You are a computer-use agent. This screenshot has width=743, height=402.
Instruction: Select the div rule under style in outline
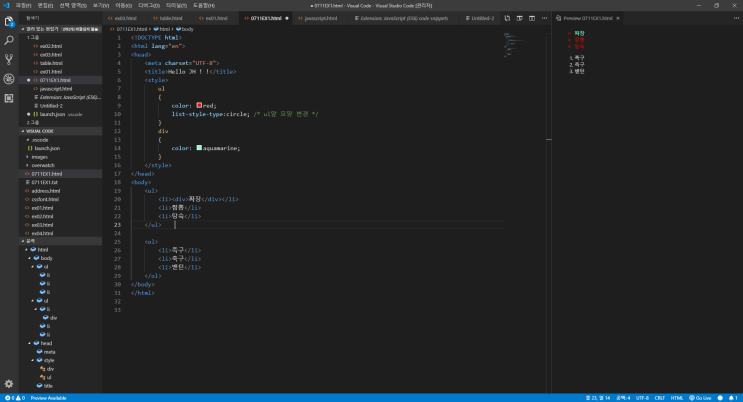[46, 369]
